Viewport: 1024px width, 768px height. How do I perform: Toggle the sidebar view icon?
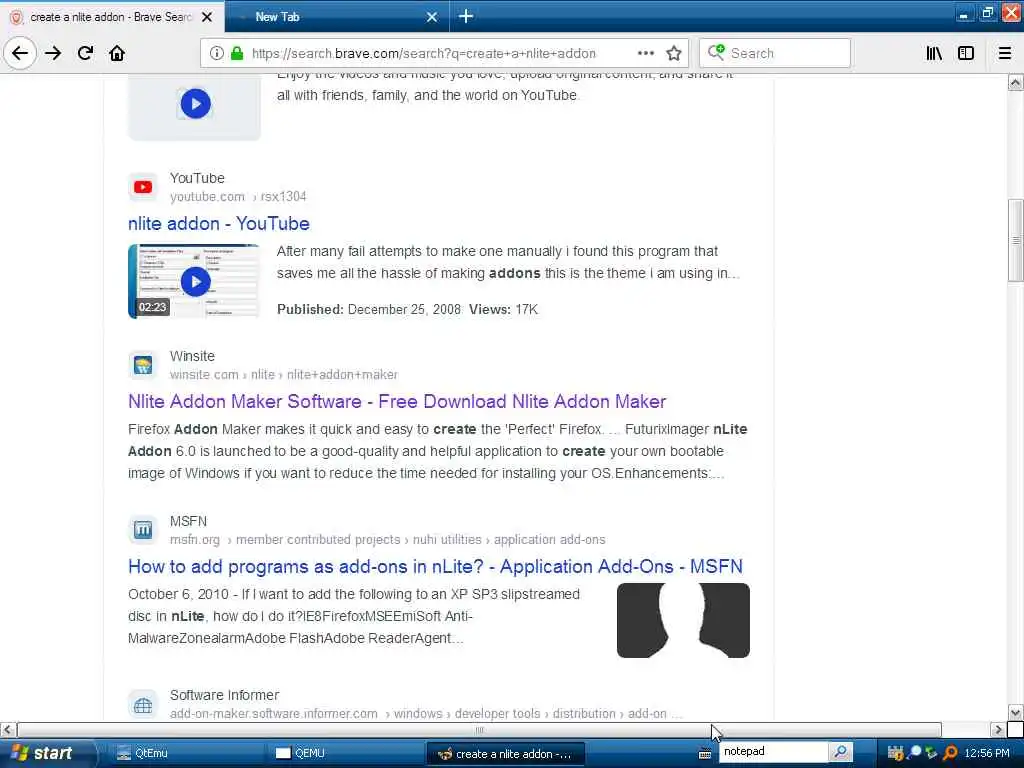coord(966,53)
